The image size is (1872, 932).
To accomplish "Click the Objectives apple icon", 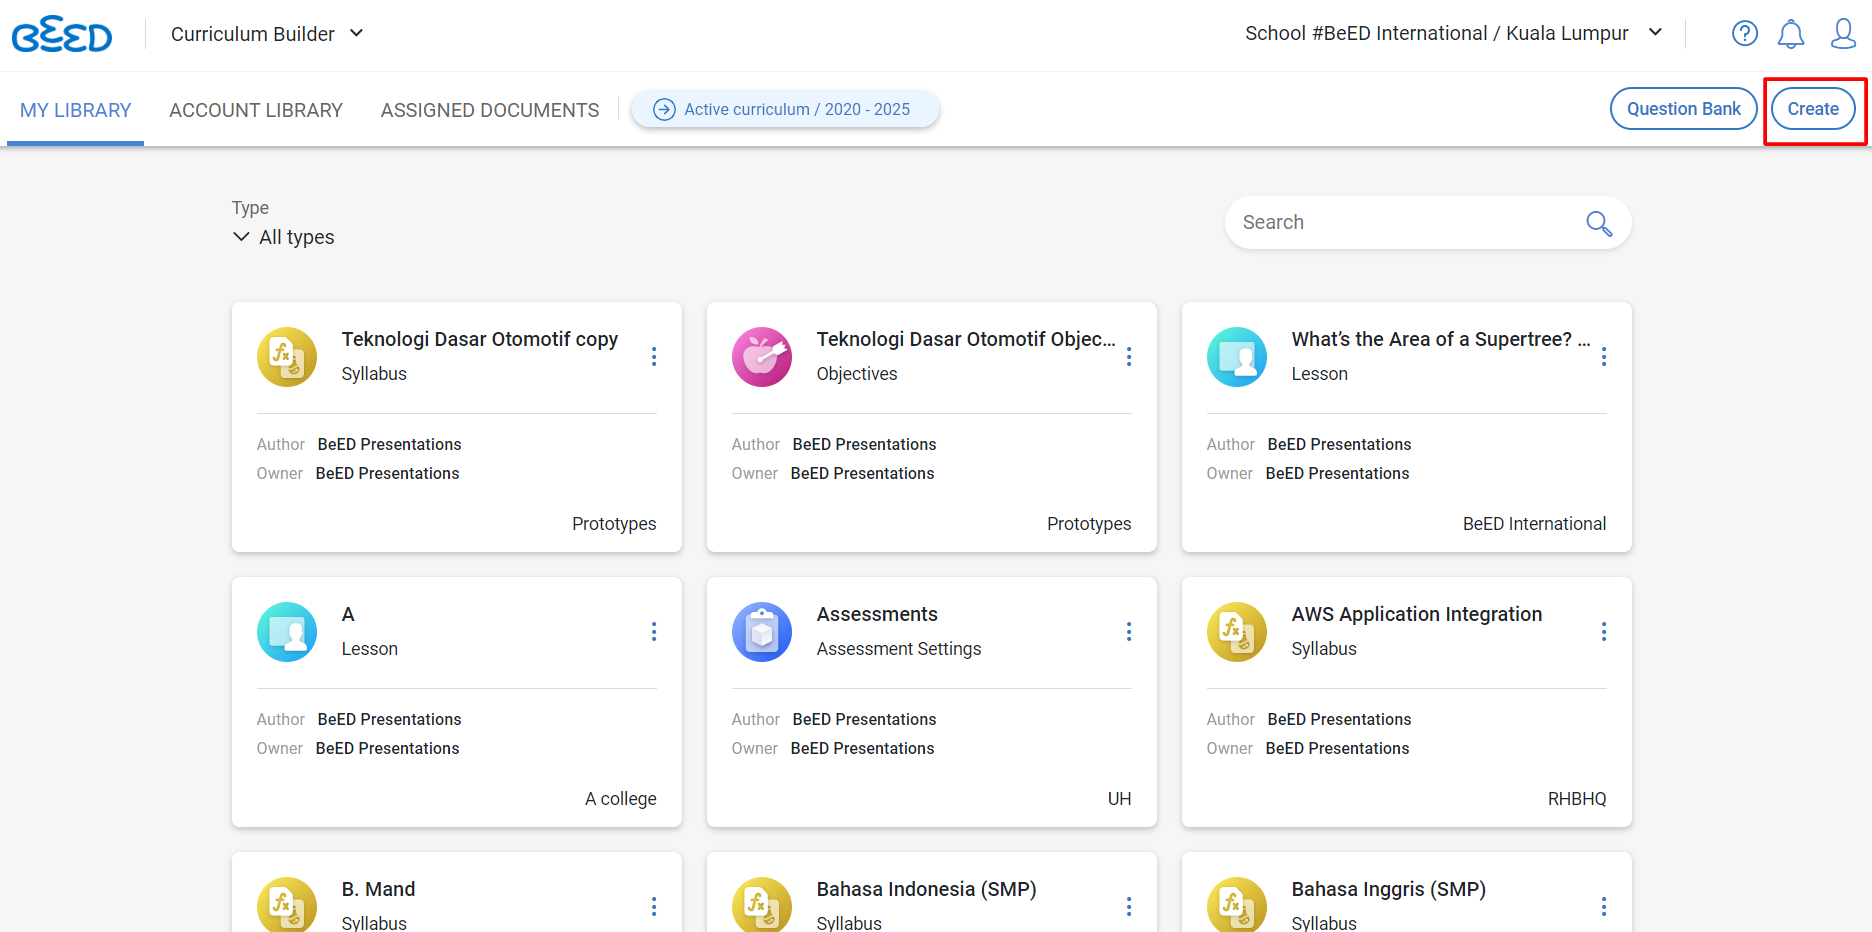I will pyautogui.click(x=762, y=357).
